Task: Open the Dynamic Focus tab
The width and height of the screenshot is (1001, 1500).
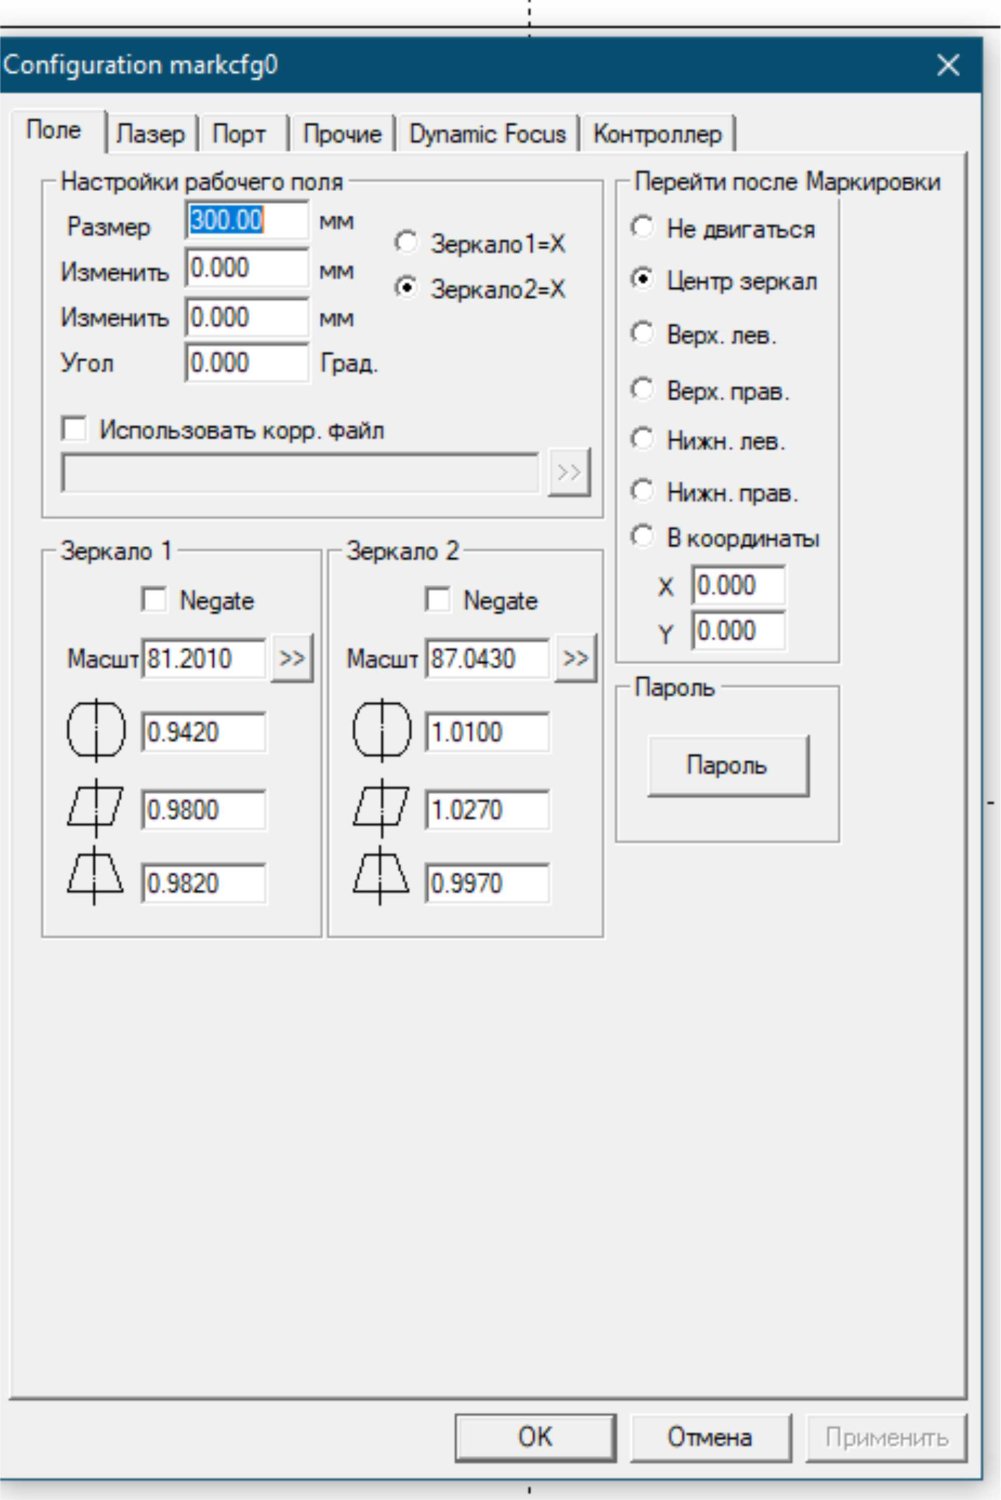Action: [x=487, y=134]
